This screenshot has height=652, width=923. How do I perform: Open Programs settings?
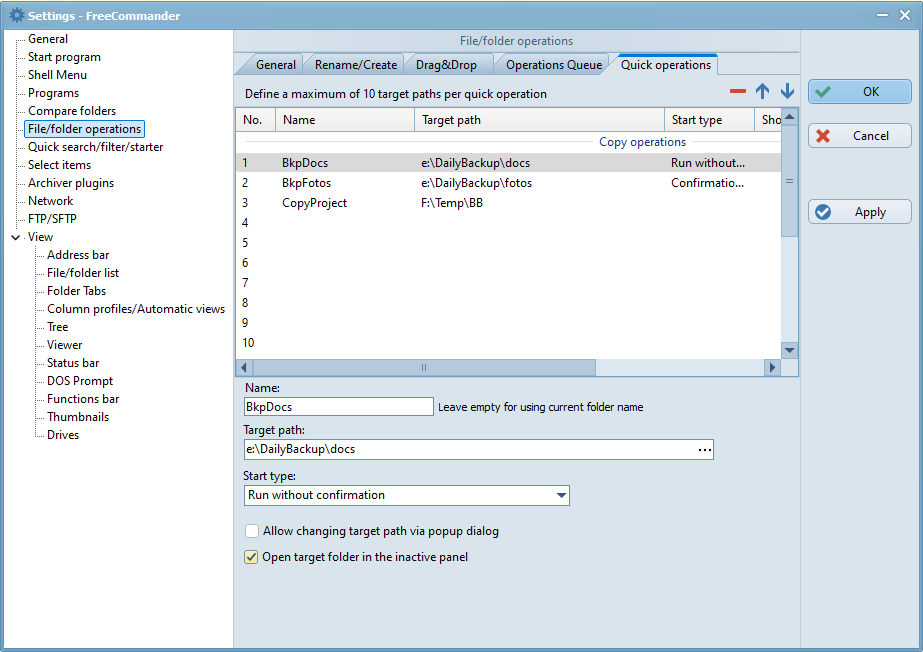pyautogui.click(x=53, y=93)
